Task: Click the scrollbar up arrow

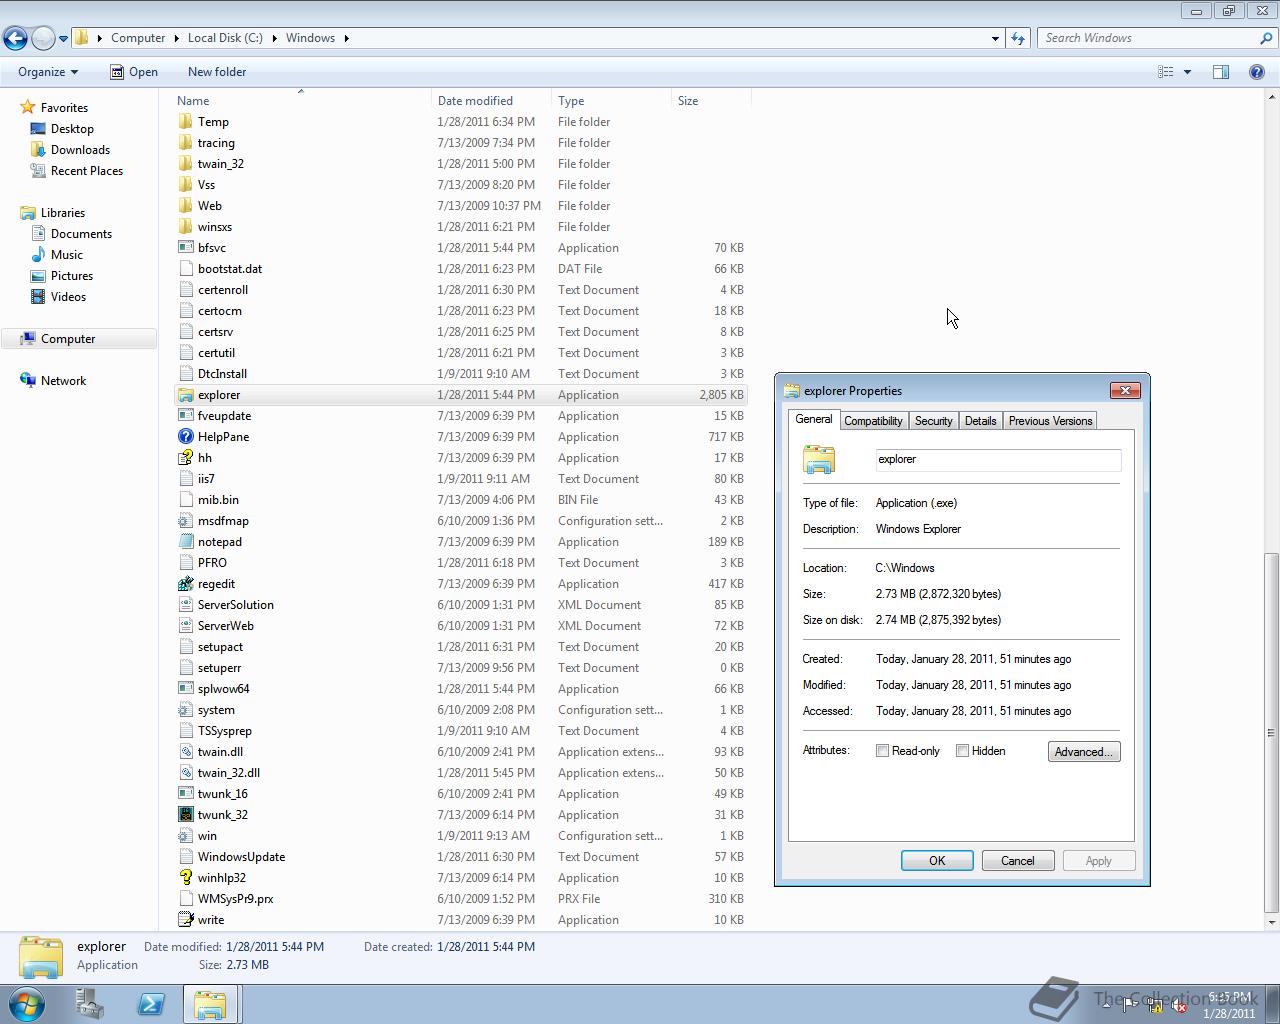Action: click(1272, 98)
